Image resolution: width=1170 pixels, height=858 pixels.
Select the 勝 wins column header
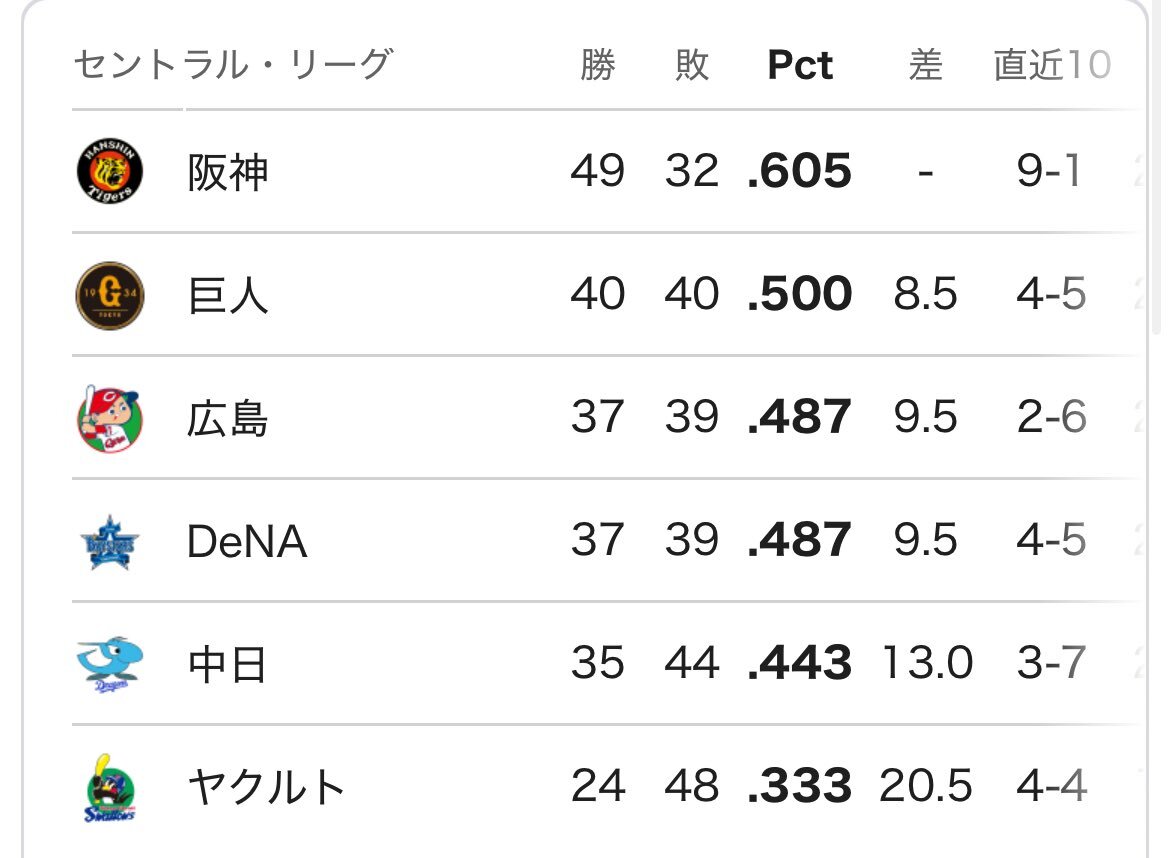(598, 65)
